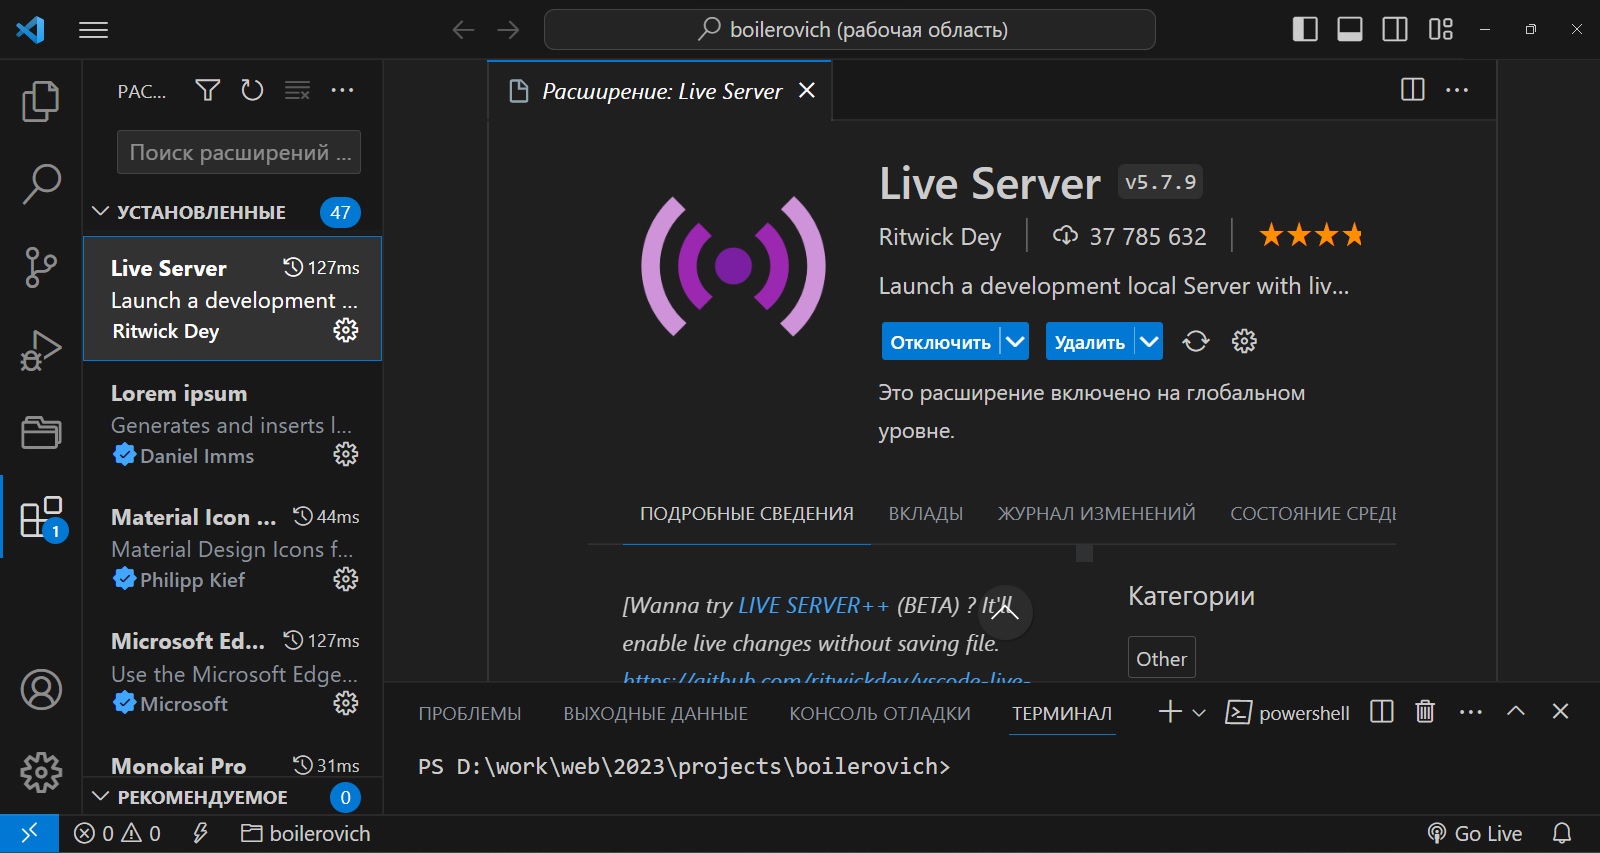Customize layout from title bar

(x=1441, y=30)
